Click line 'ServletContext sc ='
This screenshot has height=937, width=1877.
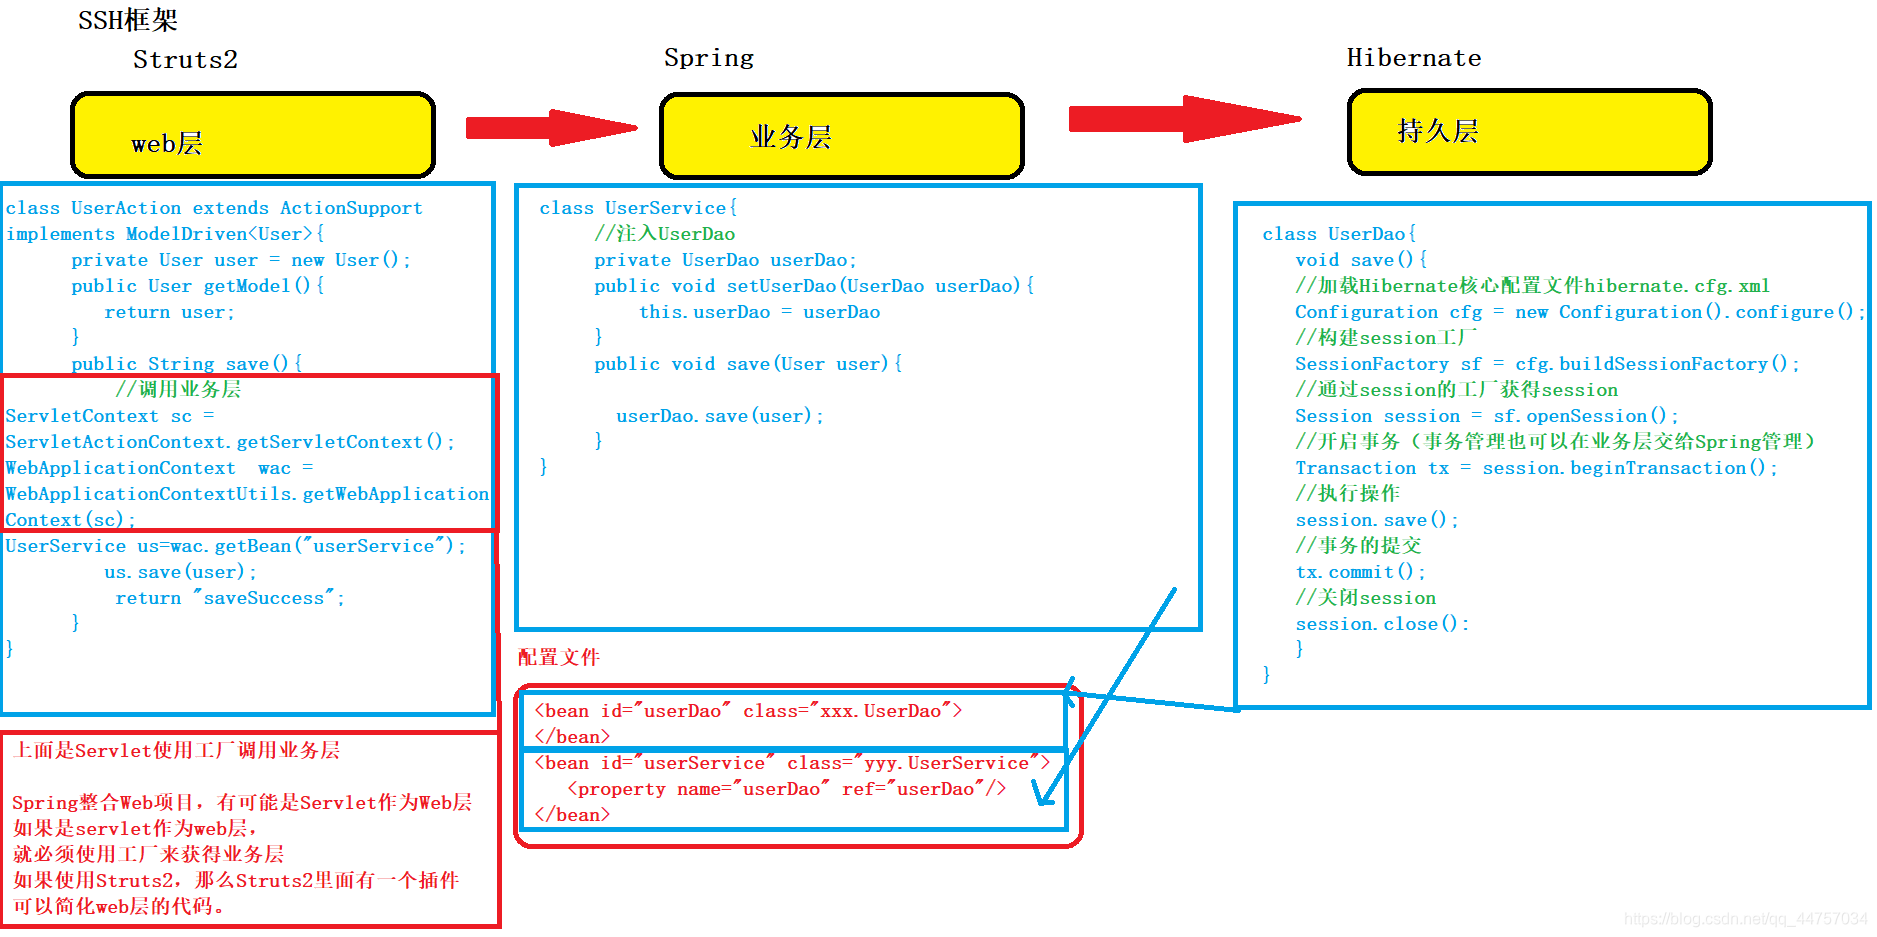click(110, 416)
